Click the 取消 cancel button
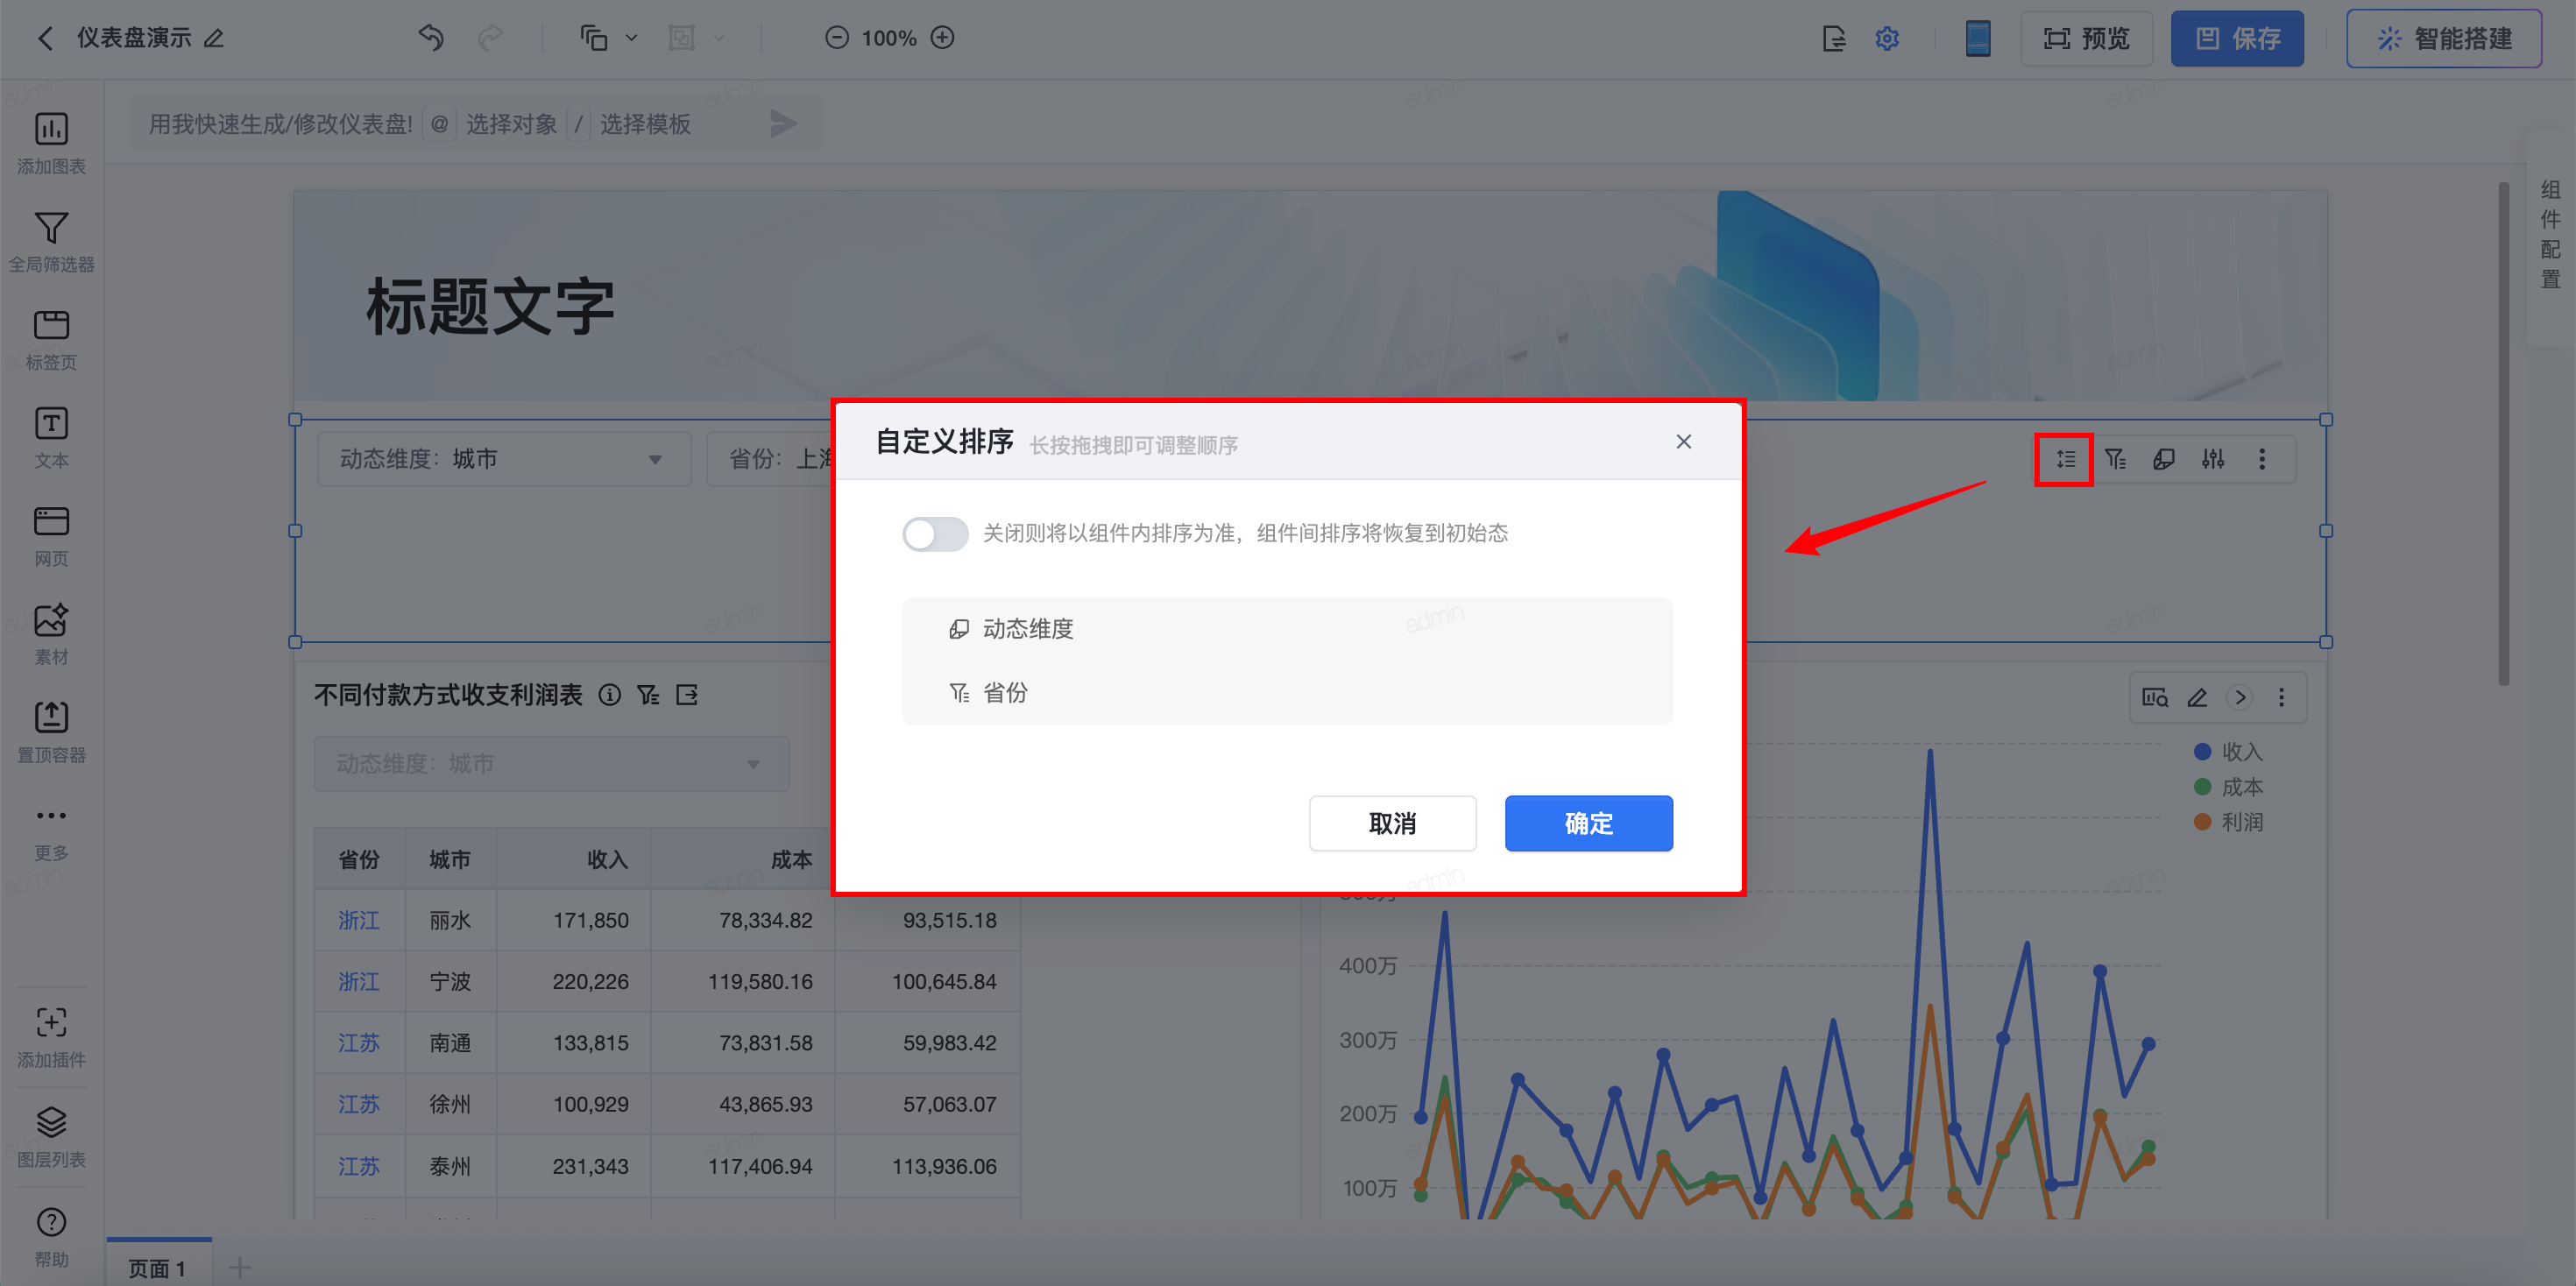Image resolution: width=2576 pixels, height=1286 pixels. click(1391, 823)
